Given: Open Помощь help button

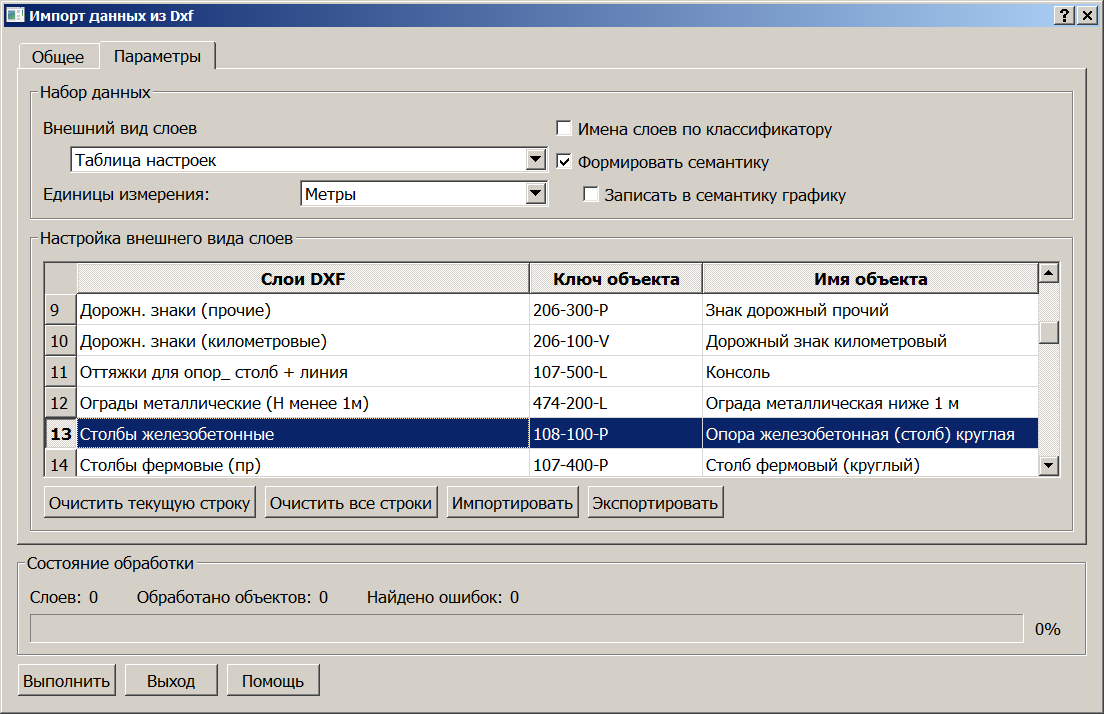Looking at the screenshot, I should [273, 681].
